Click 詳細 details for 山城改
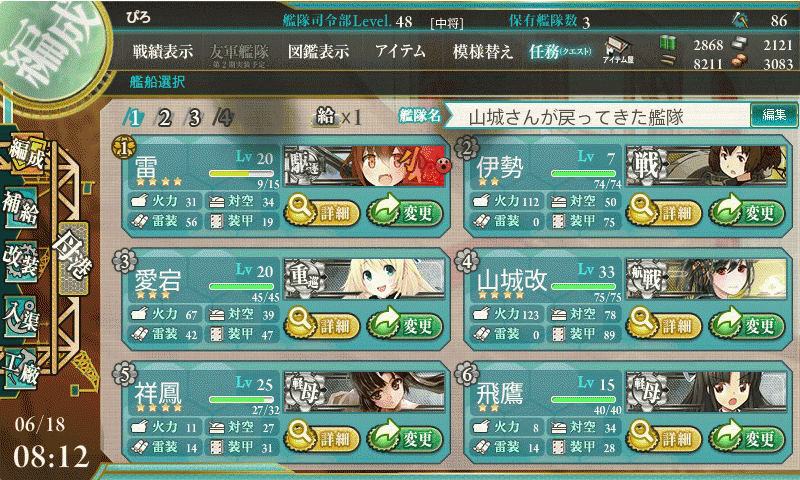 click(664, 325)
